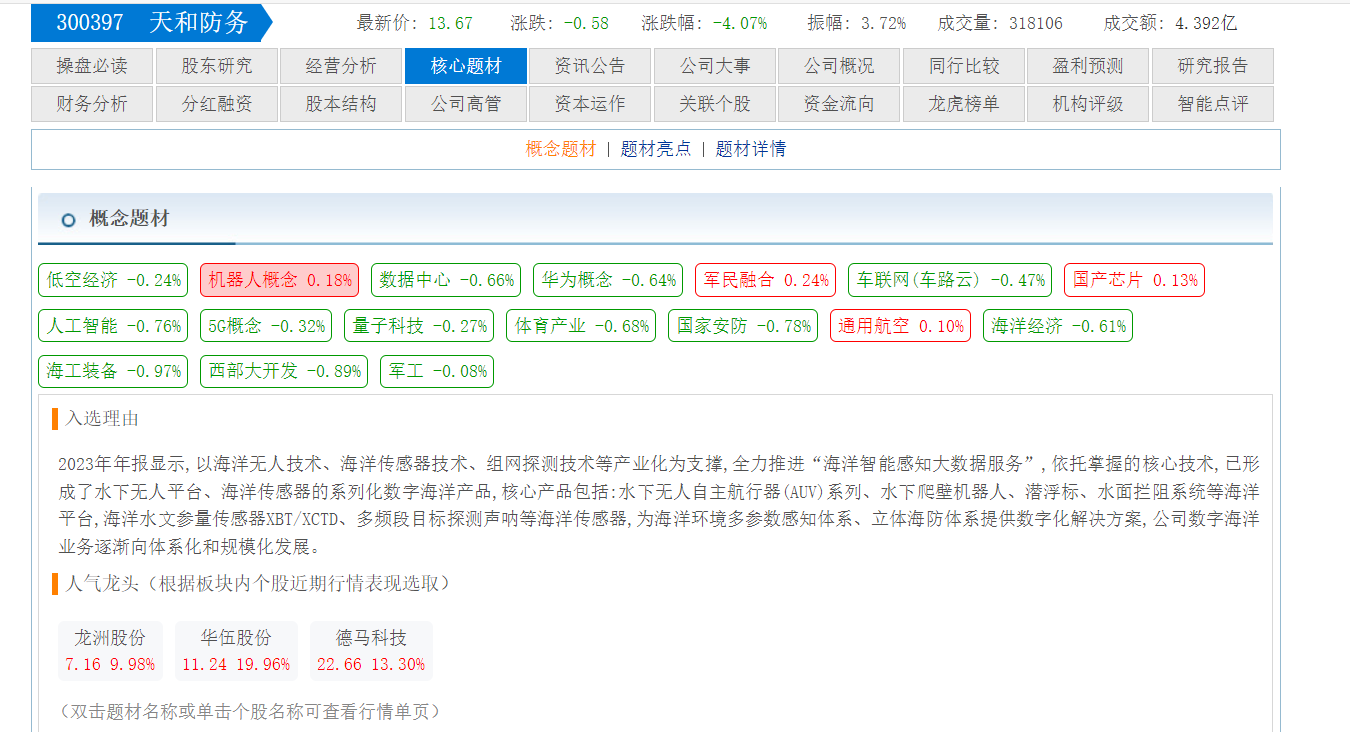Select the 海工装备 concept tag
Screen dimensions: 1350x732
pyautogui.click(x=114, y=372)
